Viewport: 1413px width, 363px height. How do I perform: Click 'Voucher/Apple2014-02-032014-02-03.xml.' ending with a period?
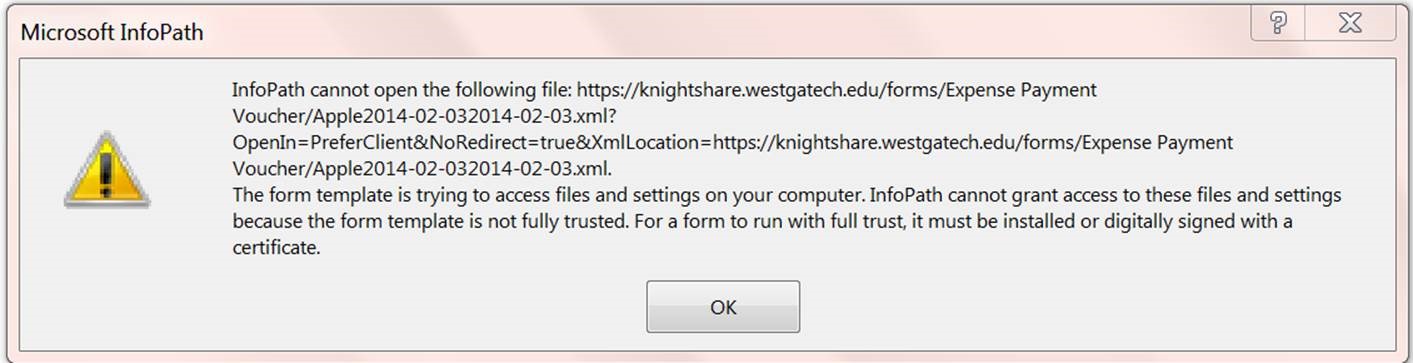422,169
